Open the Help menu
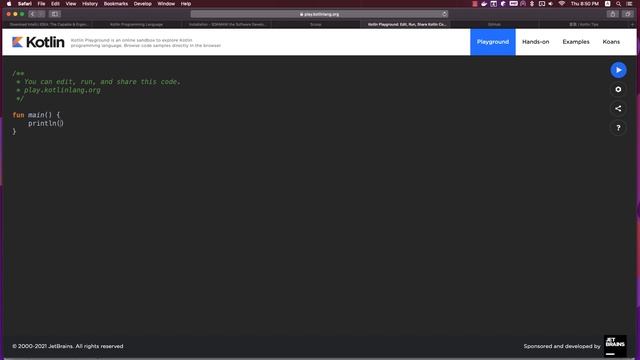 186,4
